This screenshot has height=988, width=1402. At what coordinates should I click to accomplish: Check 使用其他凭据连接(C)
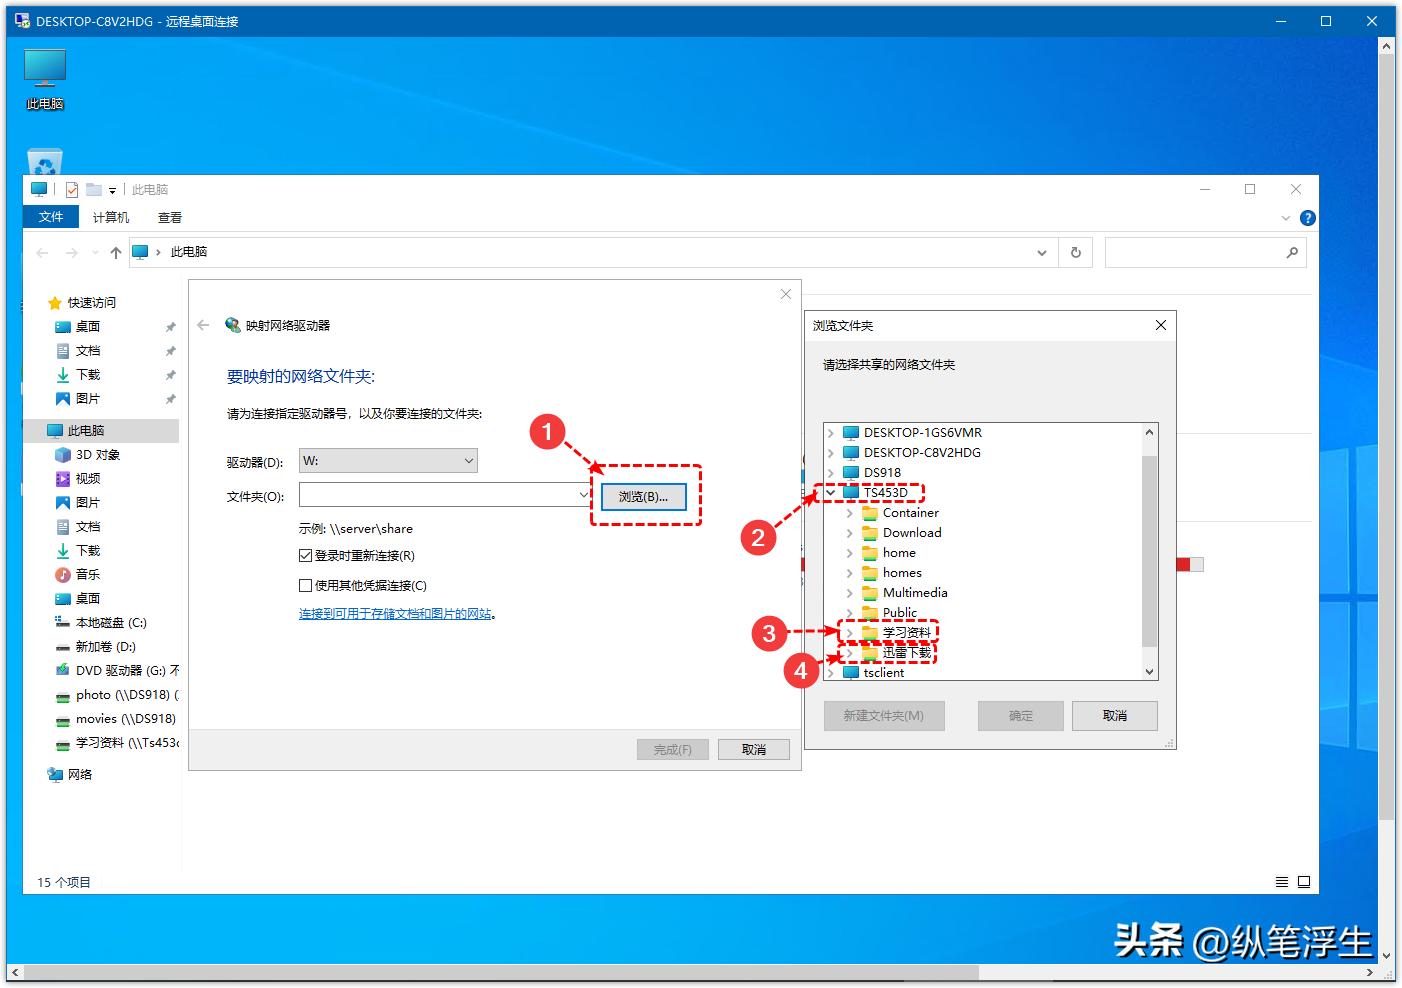pyautogui.click(x=306, y=585)
